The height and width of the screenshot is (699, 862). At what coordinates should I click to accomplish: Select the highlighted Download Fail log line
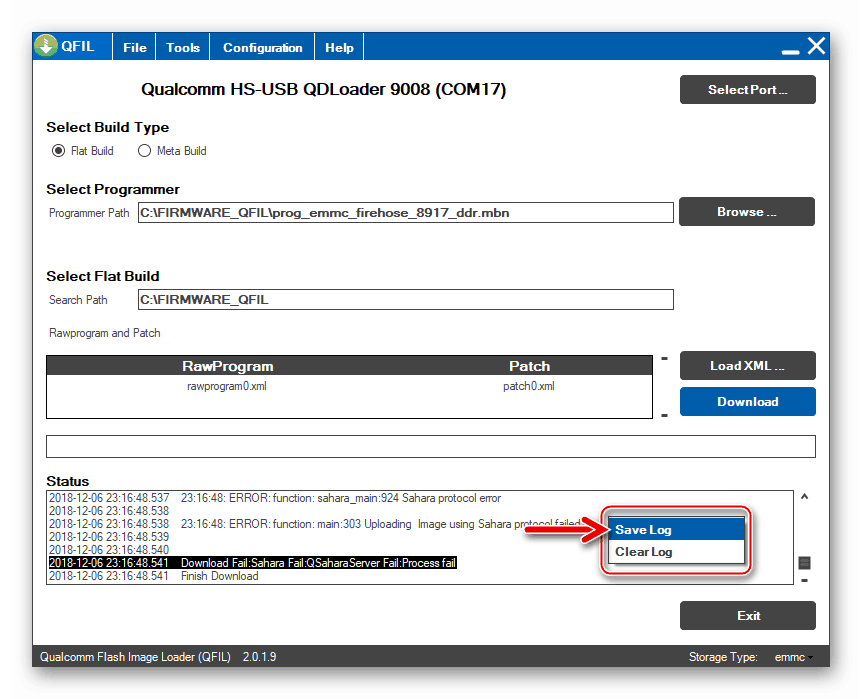coord(253,563)
